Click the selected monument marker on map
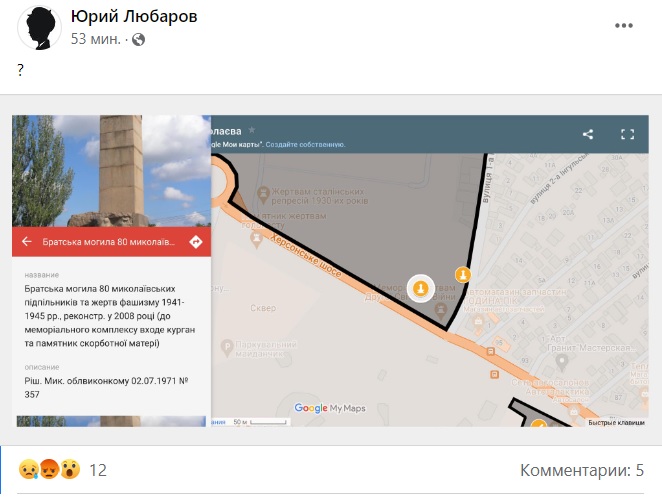Viewport: 662px width, 500px height. click(421, 289)
